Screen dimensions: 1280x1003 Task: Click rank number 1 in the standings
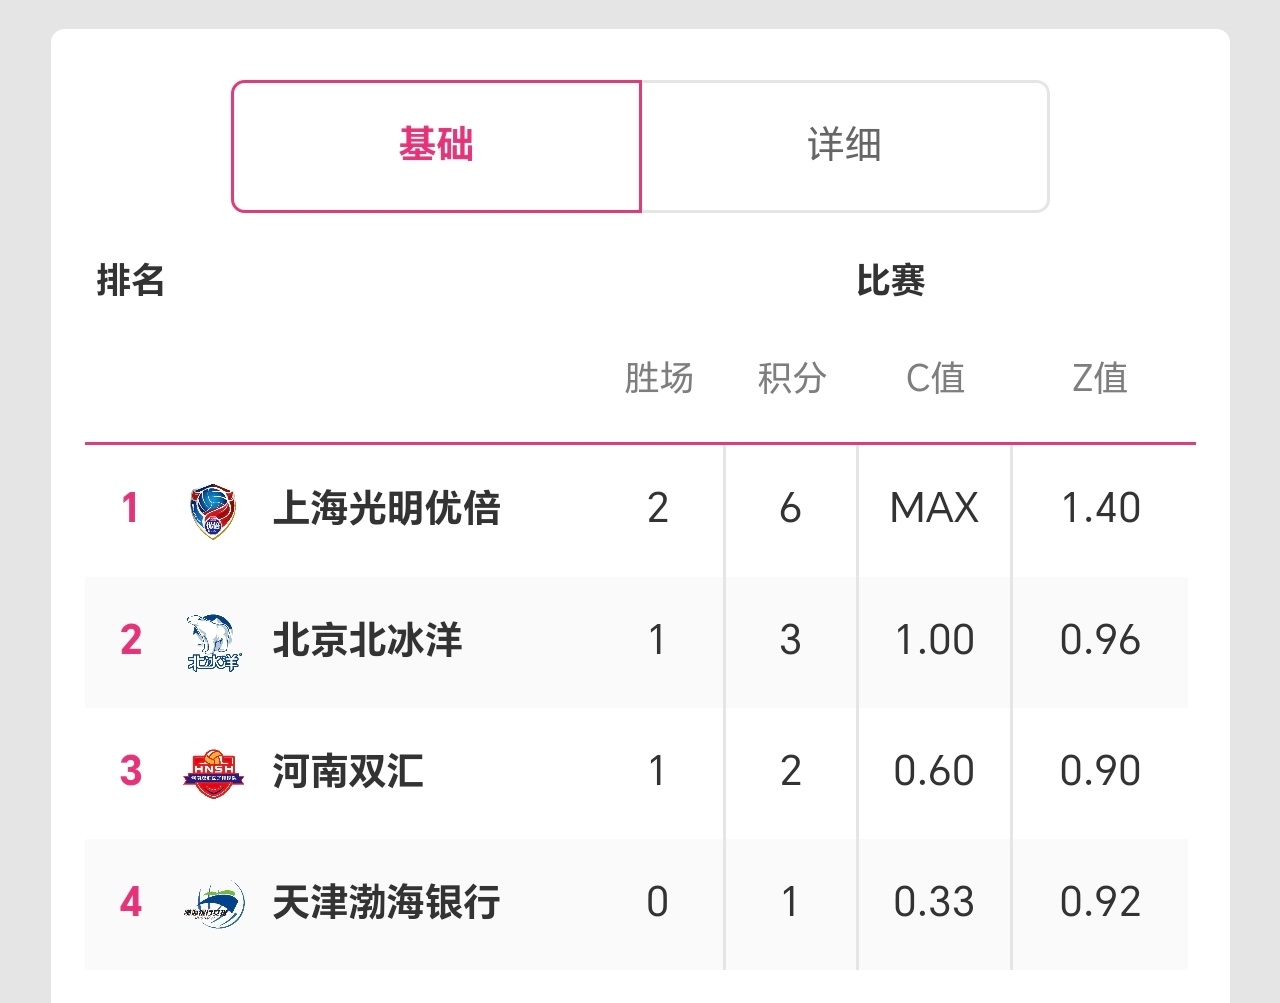(130, 508)
